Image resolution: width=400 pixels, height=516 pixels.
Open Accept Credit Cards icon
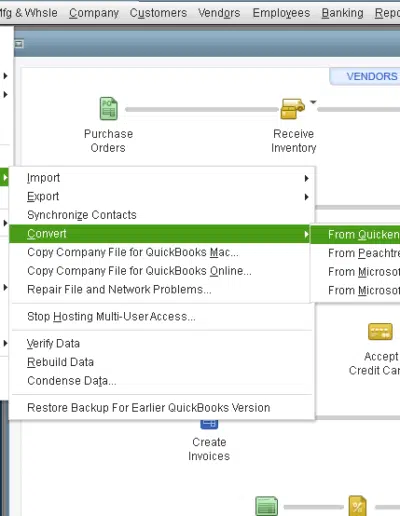pyautogui.click(x=380, y=332)
